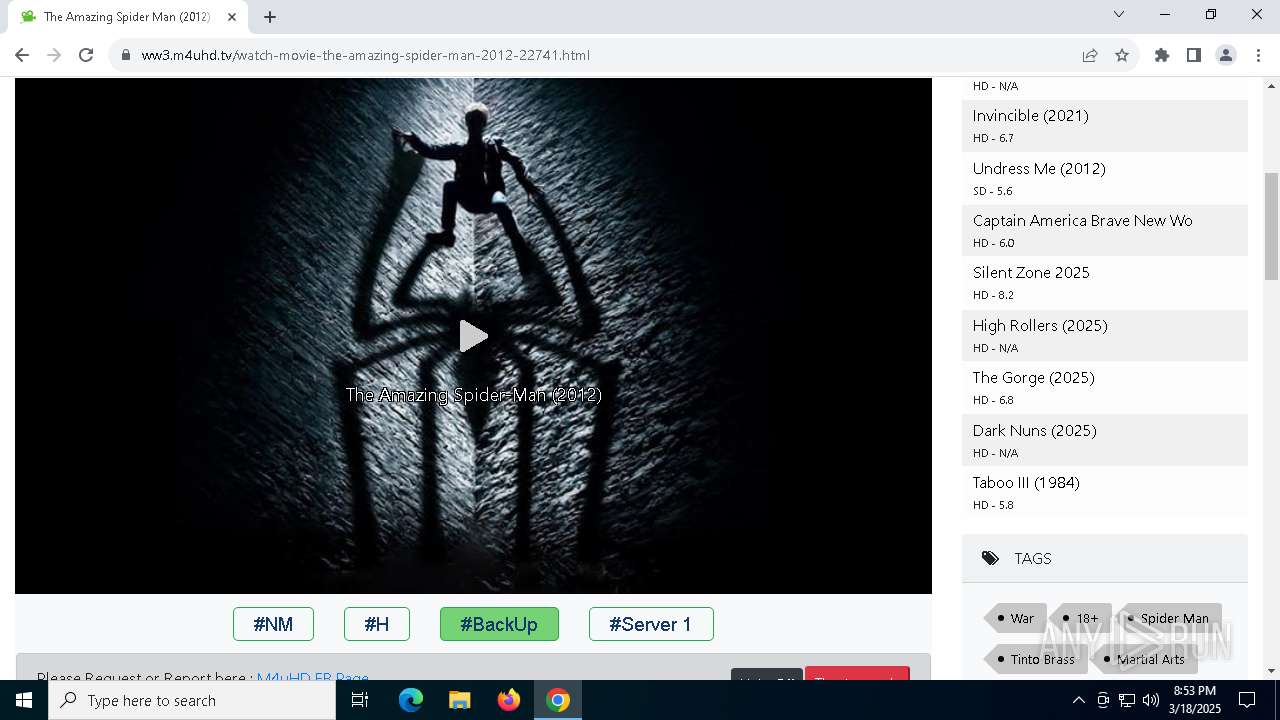Open the Extensions puzzle icon
The height and width of the screenshot is (720, 1280).
tap(1162, 55)
